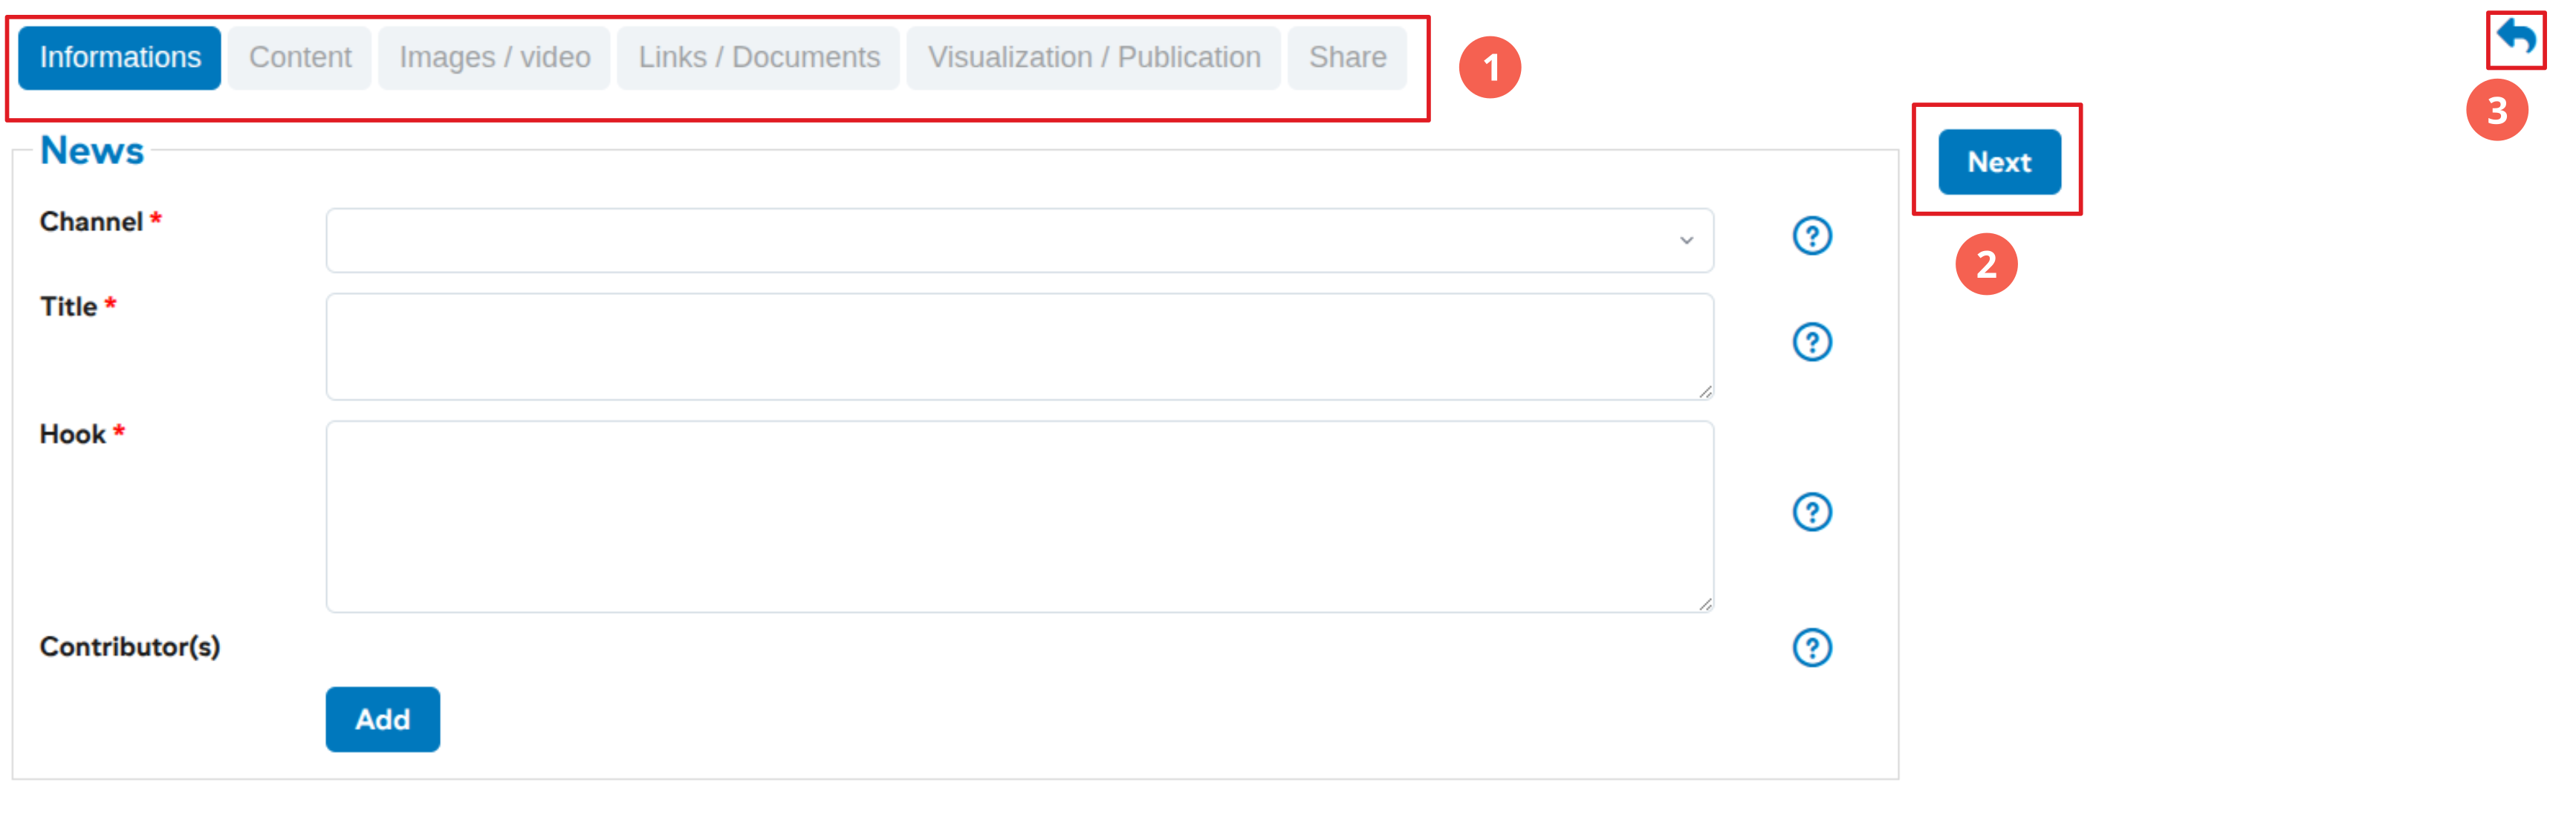Image resolution: width=2576 pixels, height=814 pixels.
Task: Open help icon for Title field
Action: (1811, 342)
